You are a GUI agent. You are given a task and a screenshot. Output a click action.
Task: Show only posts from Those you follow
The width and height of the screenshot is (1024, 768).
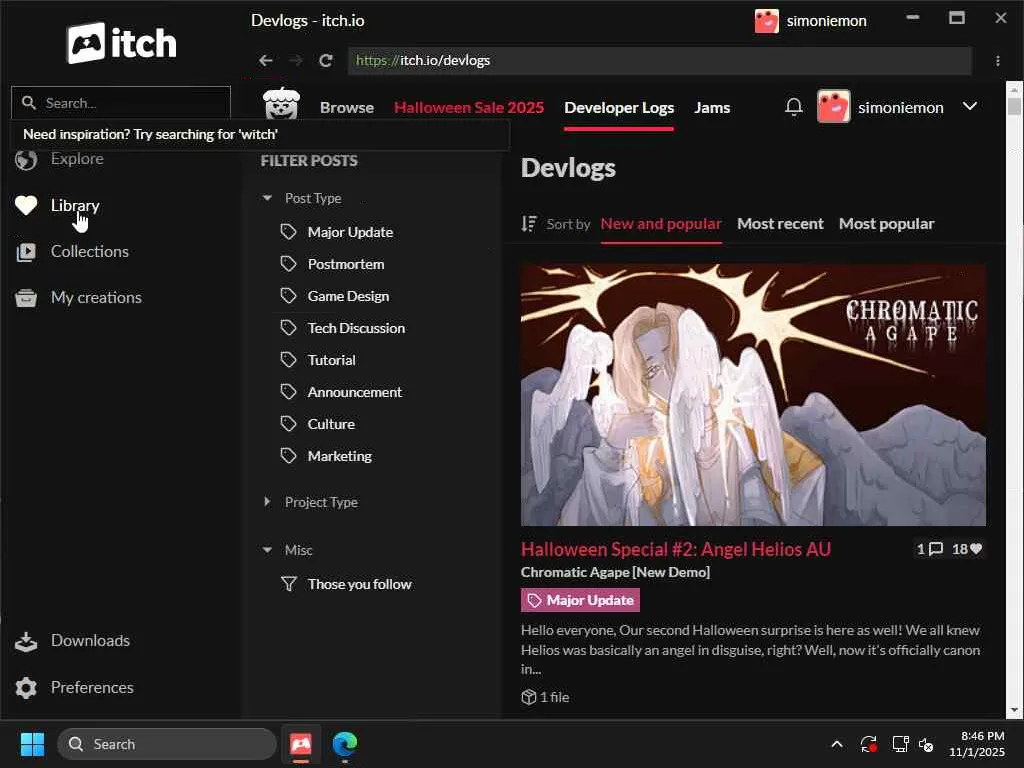359,584
